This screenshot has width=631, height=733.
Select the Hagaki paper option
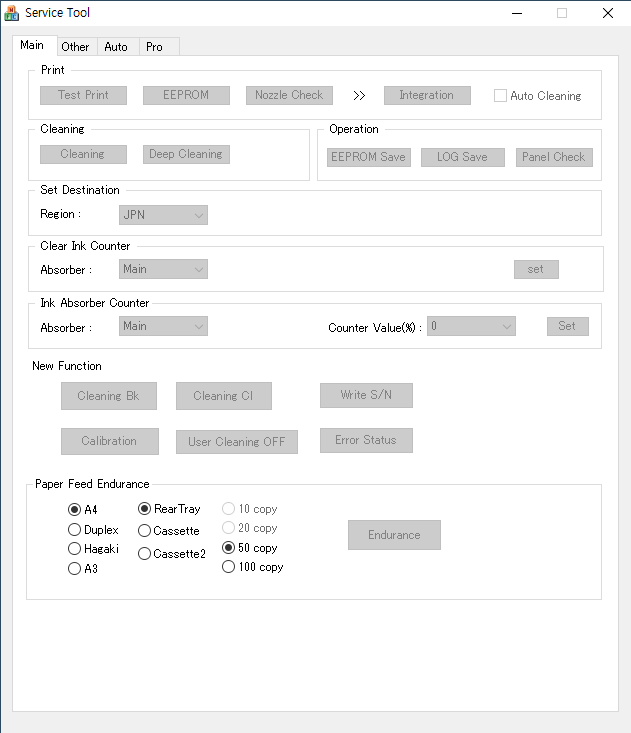coord(74,549)
